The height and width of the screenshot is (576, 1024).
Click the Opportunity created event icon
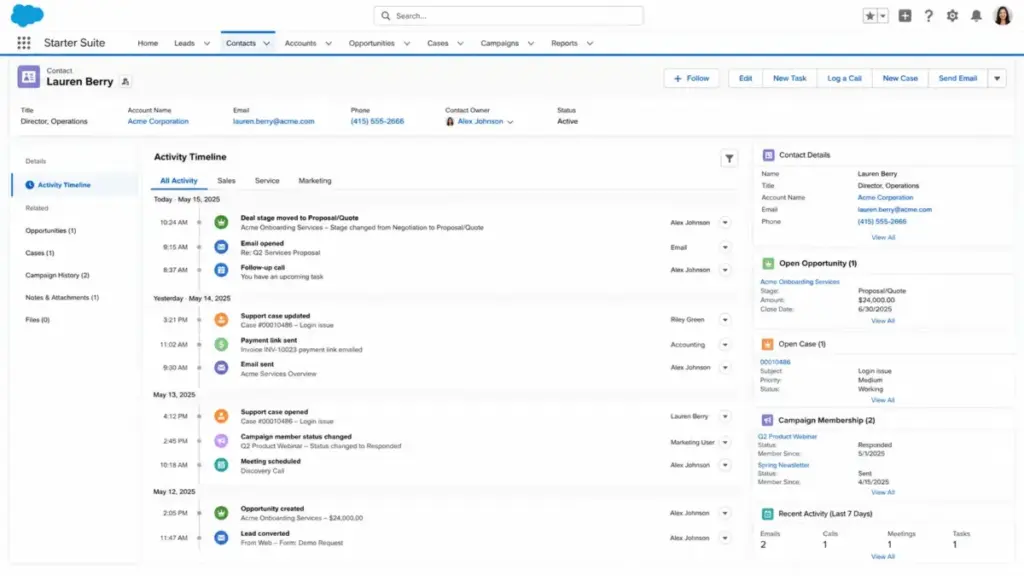tap(221, 513)
